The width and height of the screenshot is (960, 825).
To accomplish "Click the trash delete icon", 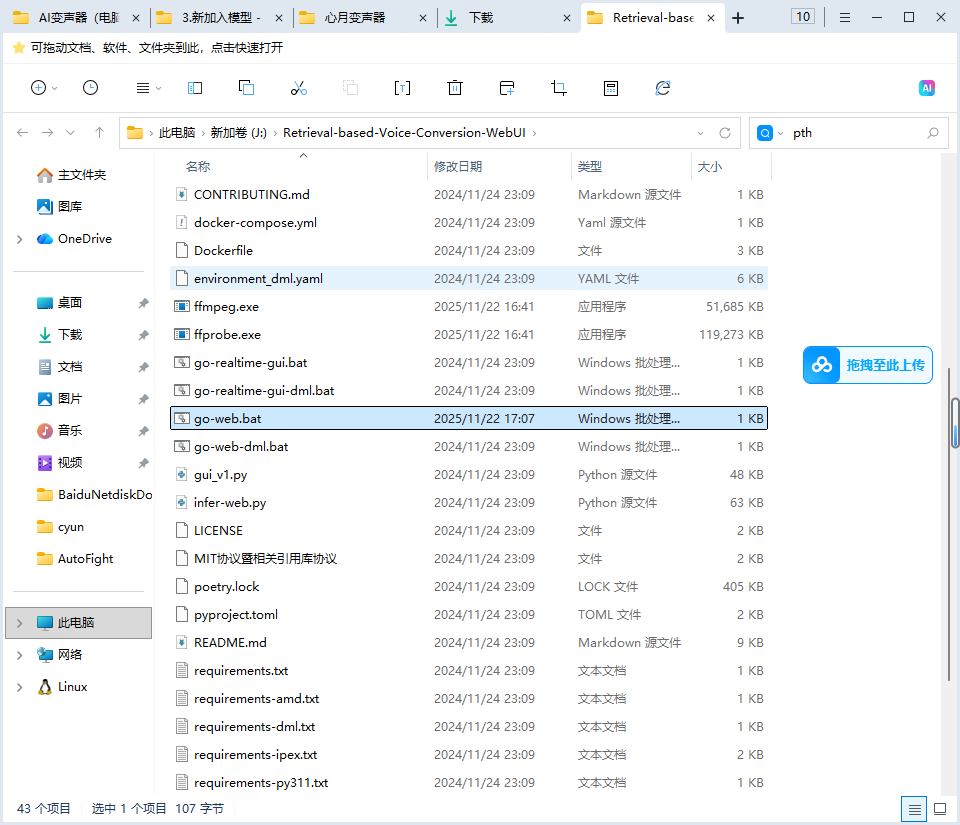I will coord(455,88).
